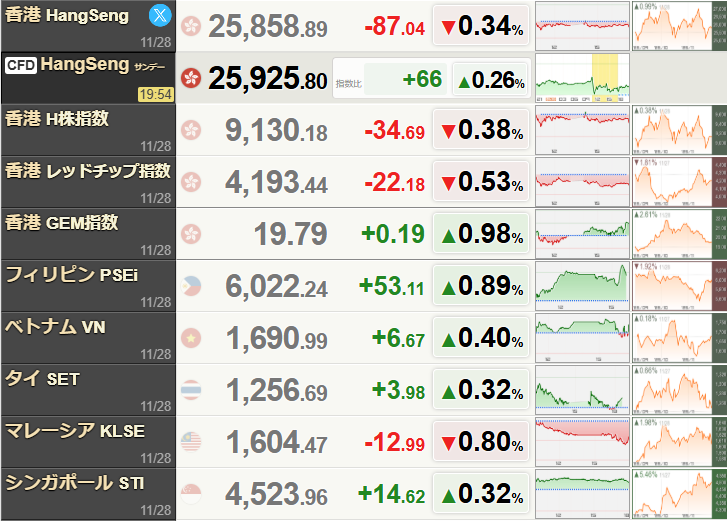The width and height of the screenshot is (727, 521).
Task: Click ベトナム VN orange long-term chart
Action: click(679, 338)
